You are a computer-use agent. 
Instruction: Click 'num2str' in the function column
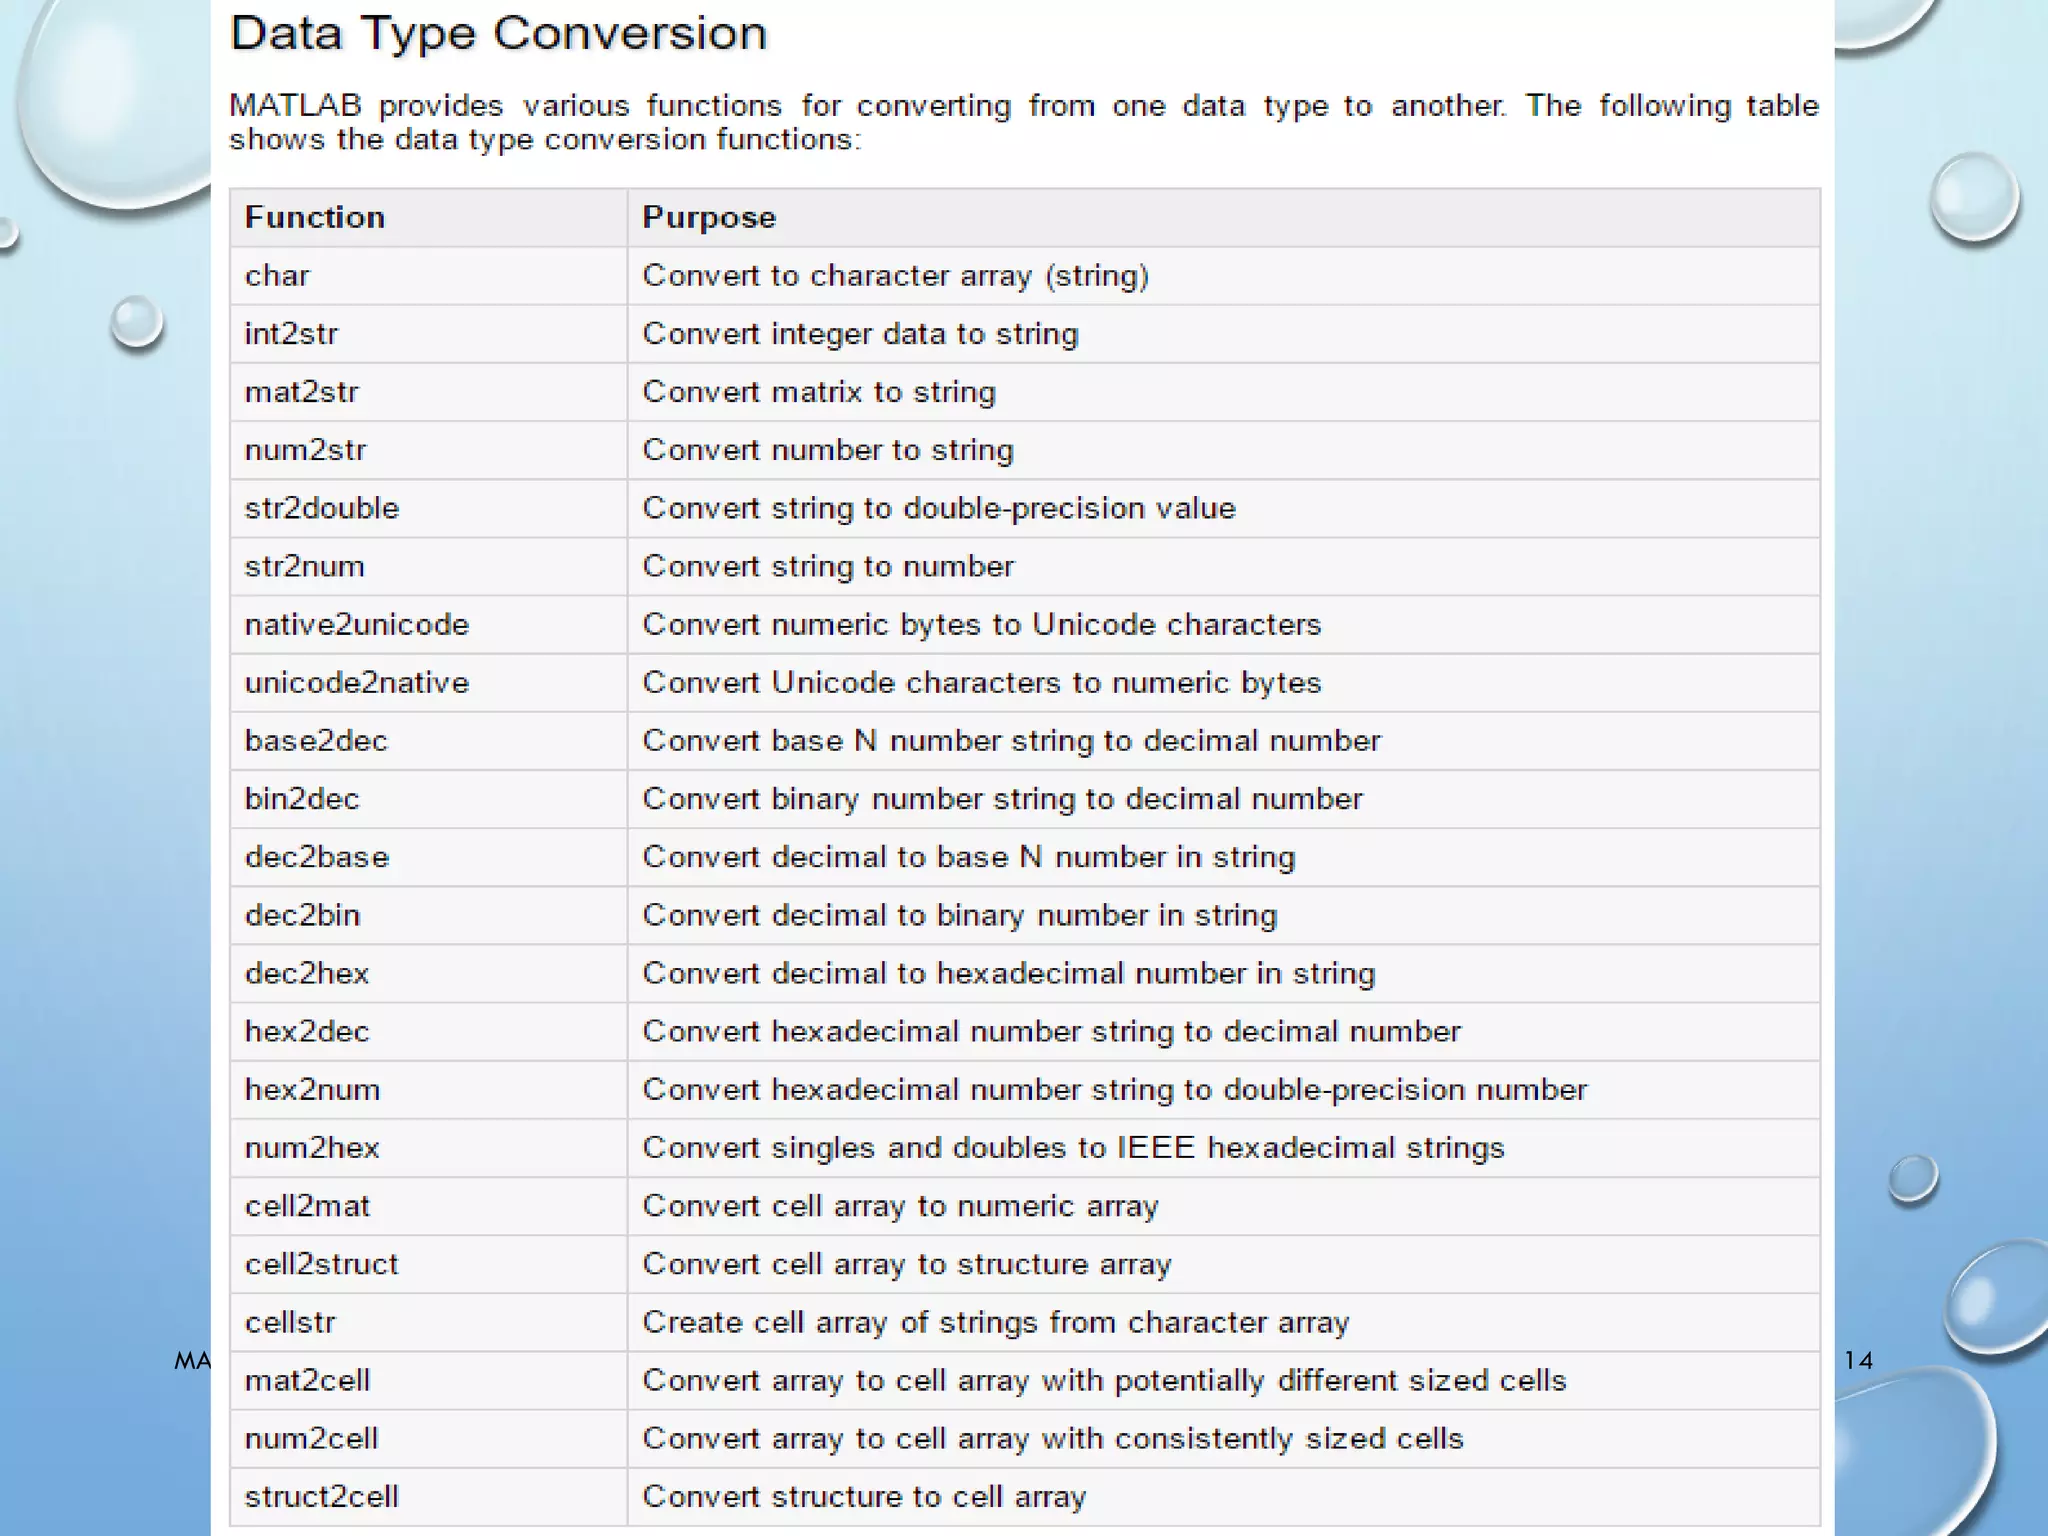(305, 449)
